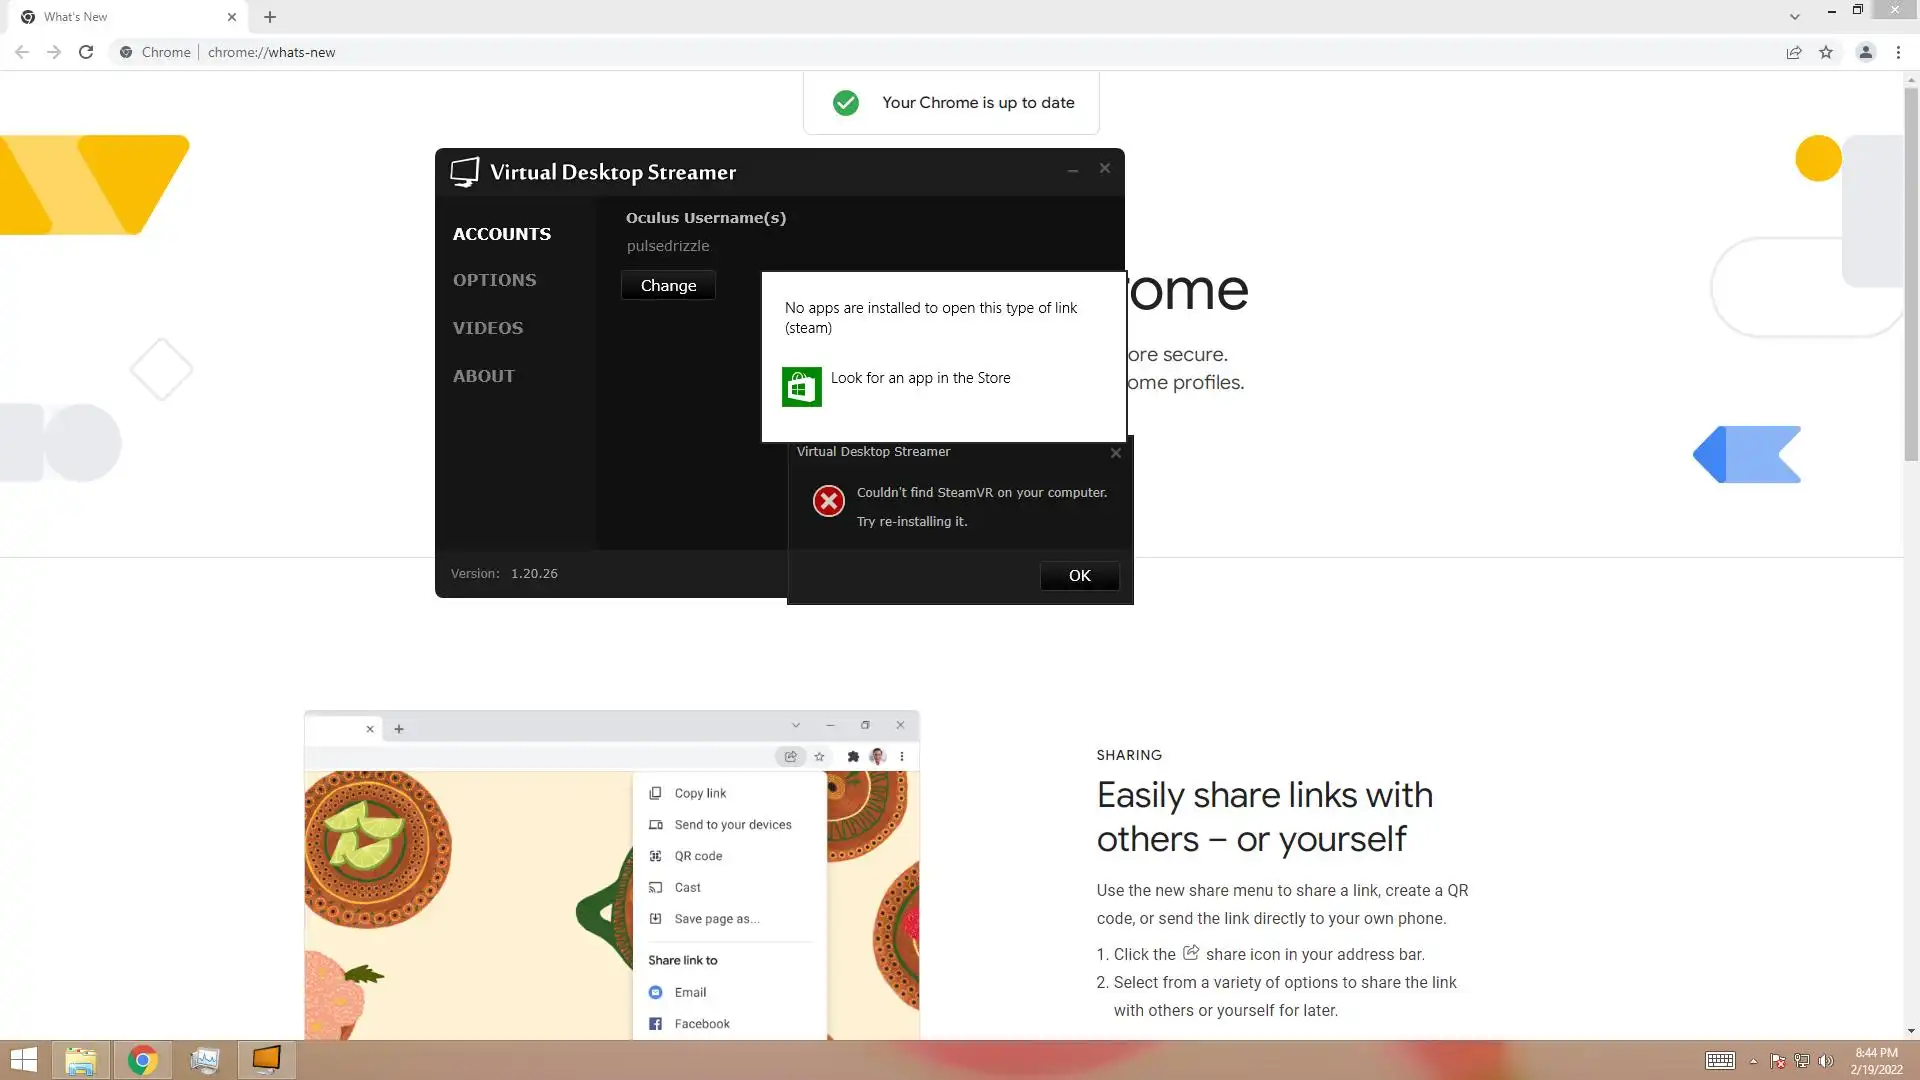Click the Change username button
The width and height of the screenshot is (1920, 1080).
pyautogui.click(x=668, y=285)
